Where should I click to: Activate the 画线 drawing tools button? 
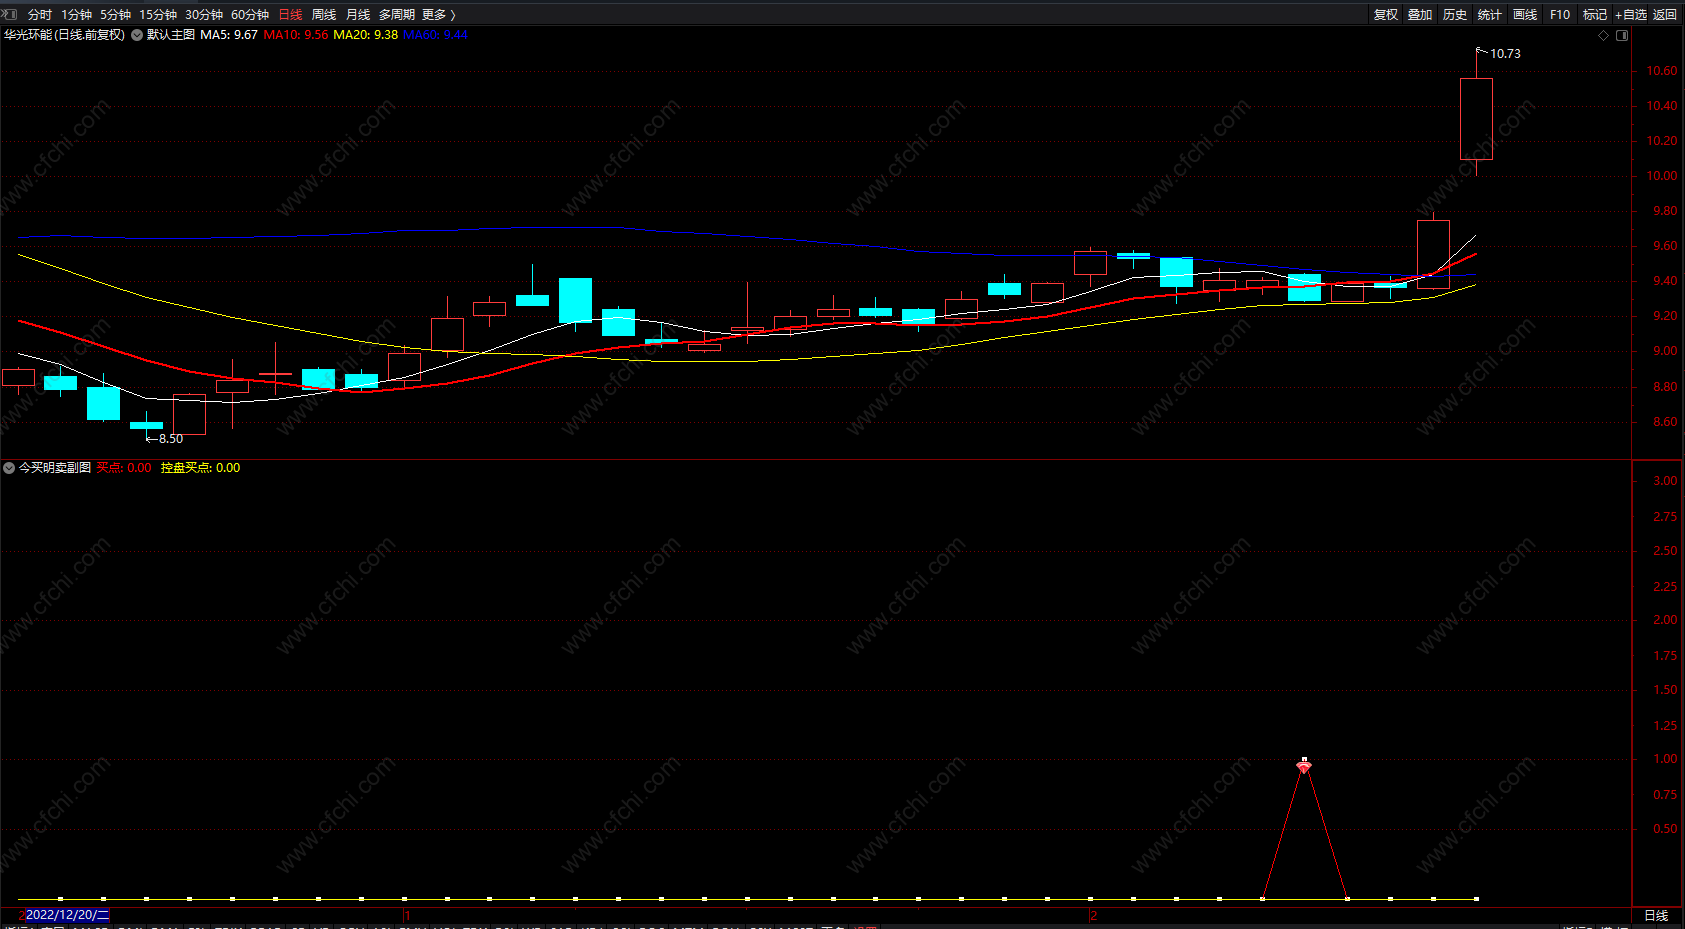click(1525, 15)
